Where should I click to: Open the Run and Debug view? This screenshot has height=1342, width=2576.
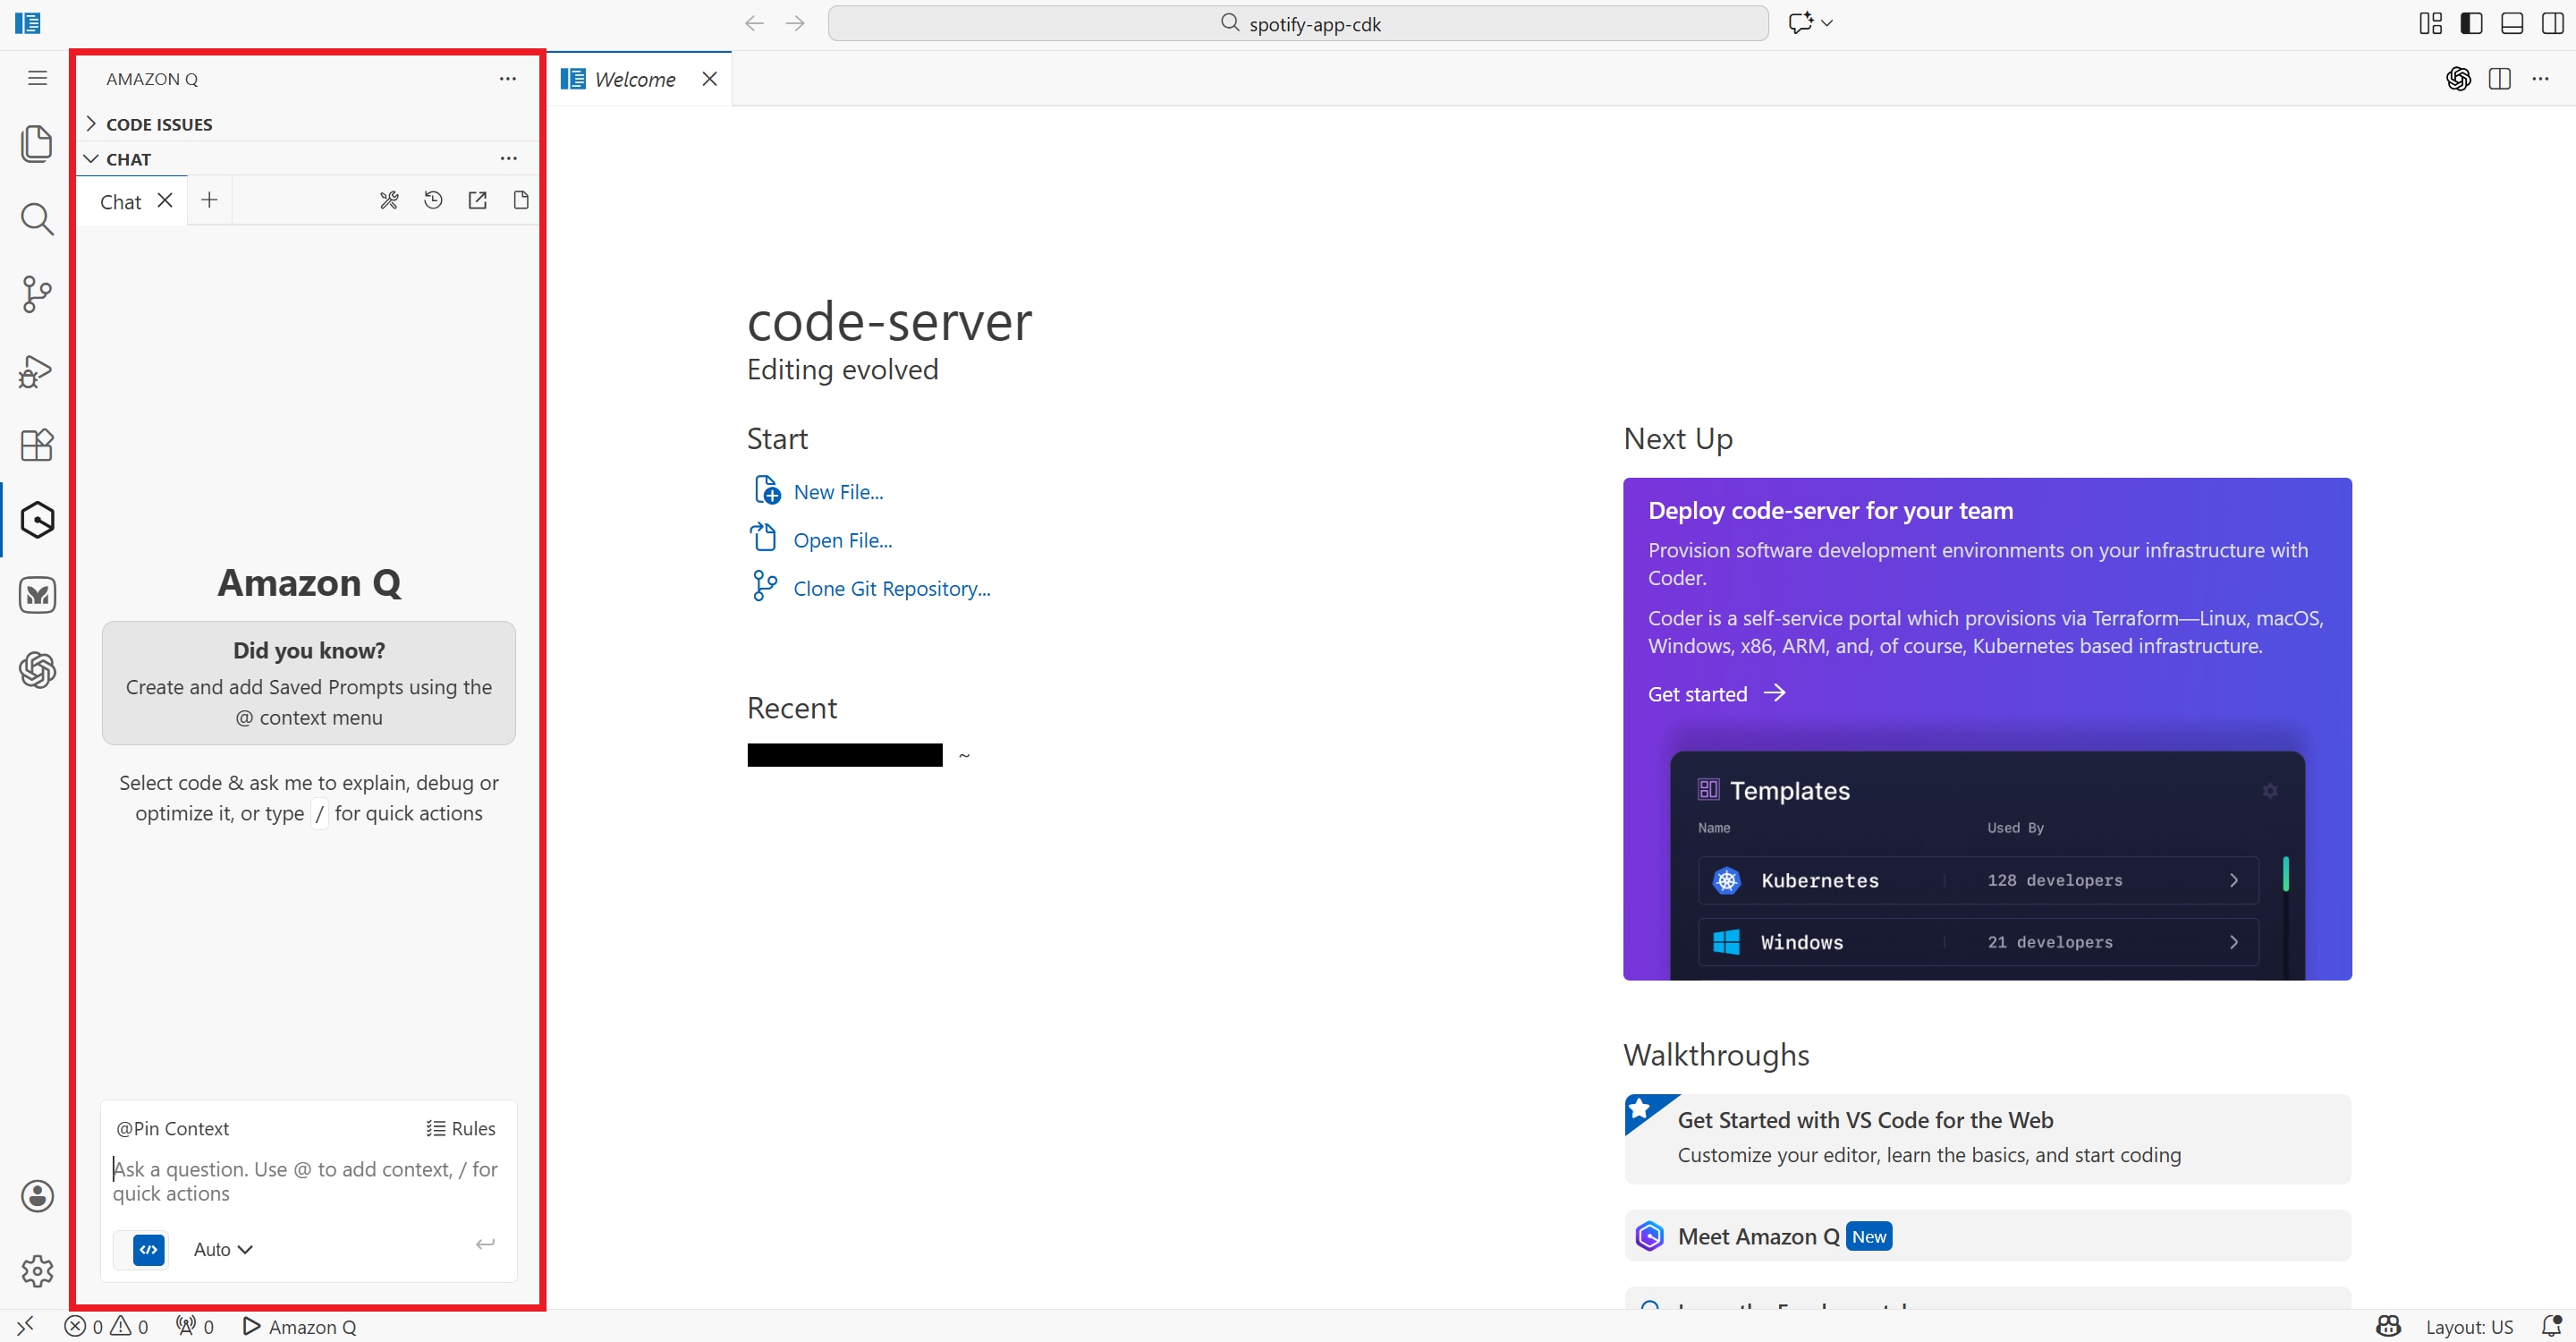37,370
